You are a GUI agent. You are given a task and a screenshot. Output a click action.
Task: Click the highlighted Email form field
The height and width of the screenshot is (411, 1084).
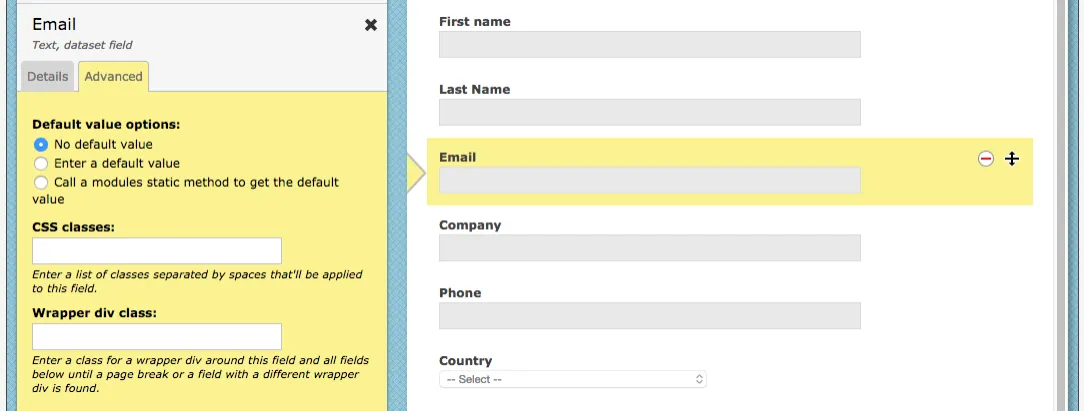tap(650, 180)
